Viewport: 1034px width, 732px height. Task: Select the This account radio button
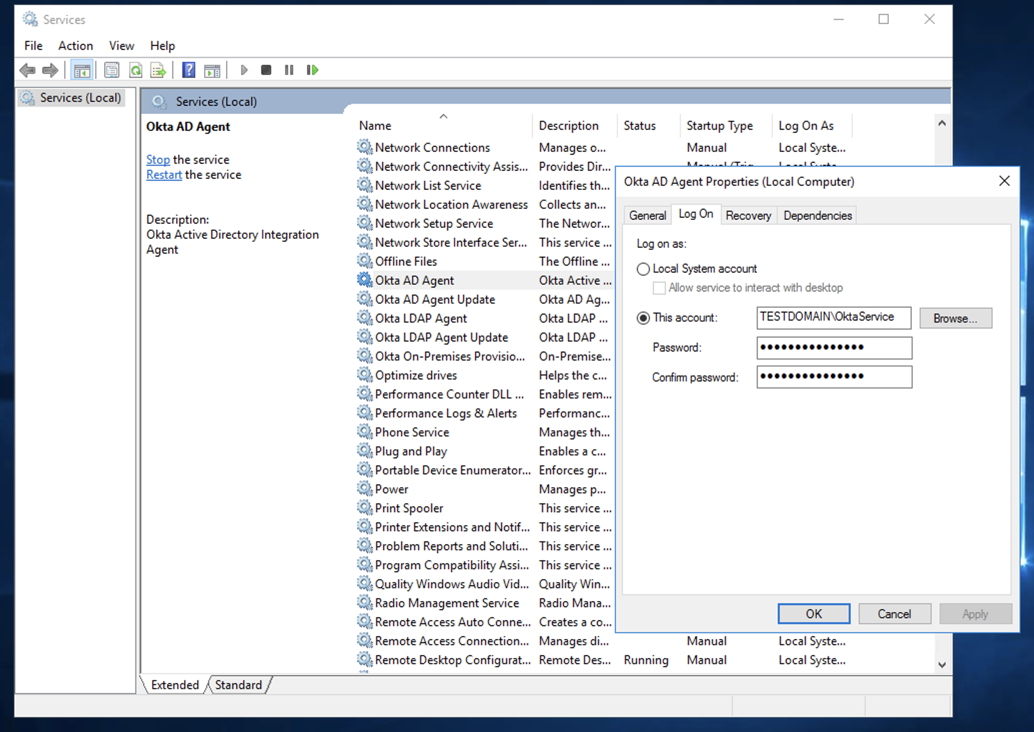coord(644,318)
